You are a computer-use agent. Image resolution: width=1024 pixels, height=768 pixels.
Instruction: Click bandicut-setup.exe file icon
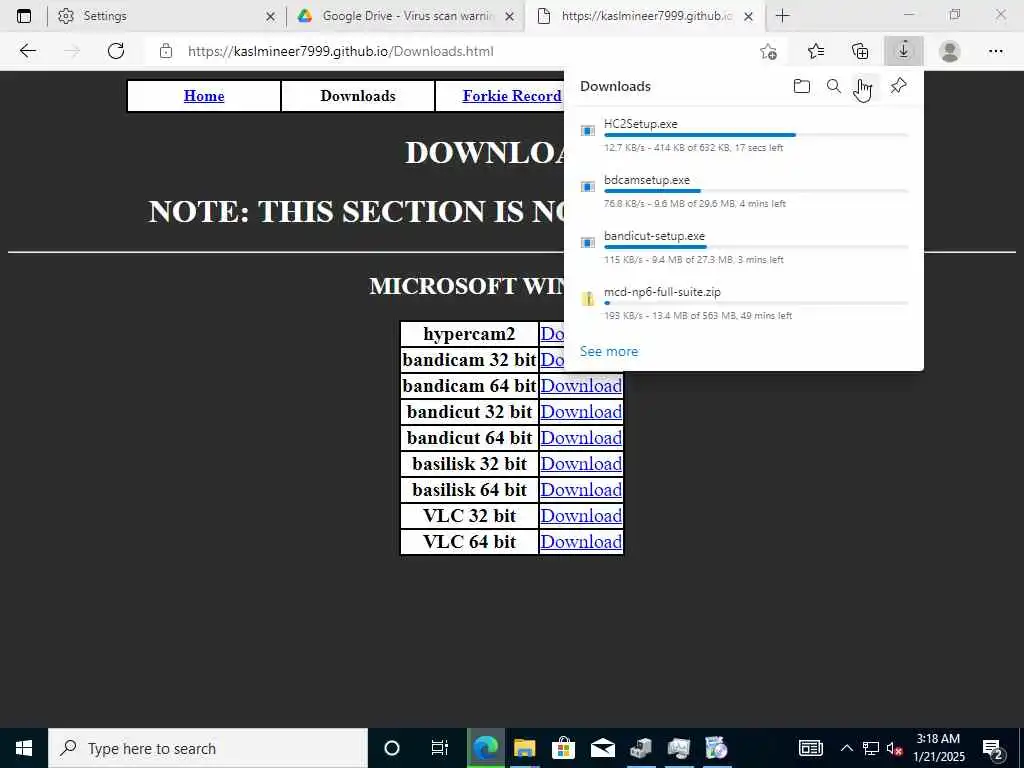[x=588, y=243]
